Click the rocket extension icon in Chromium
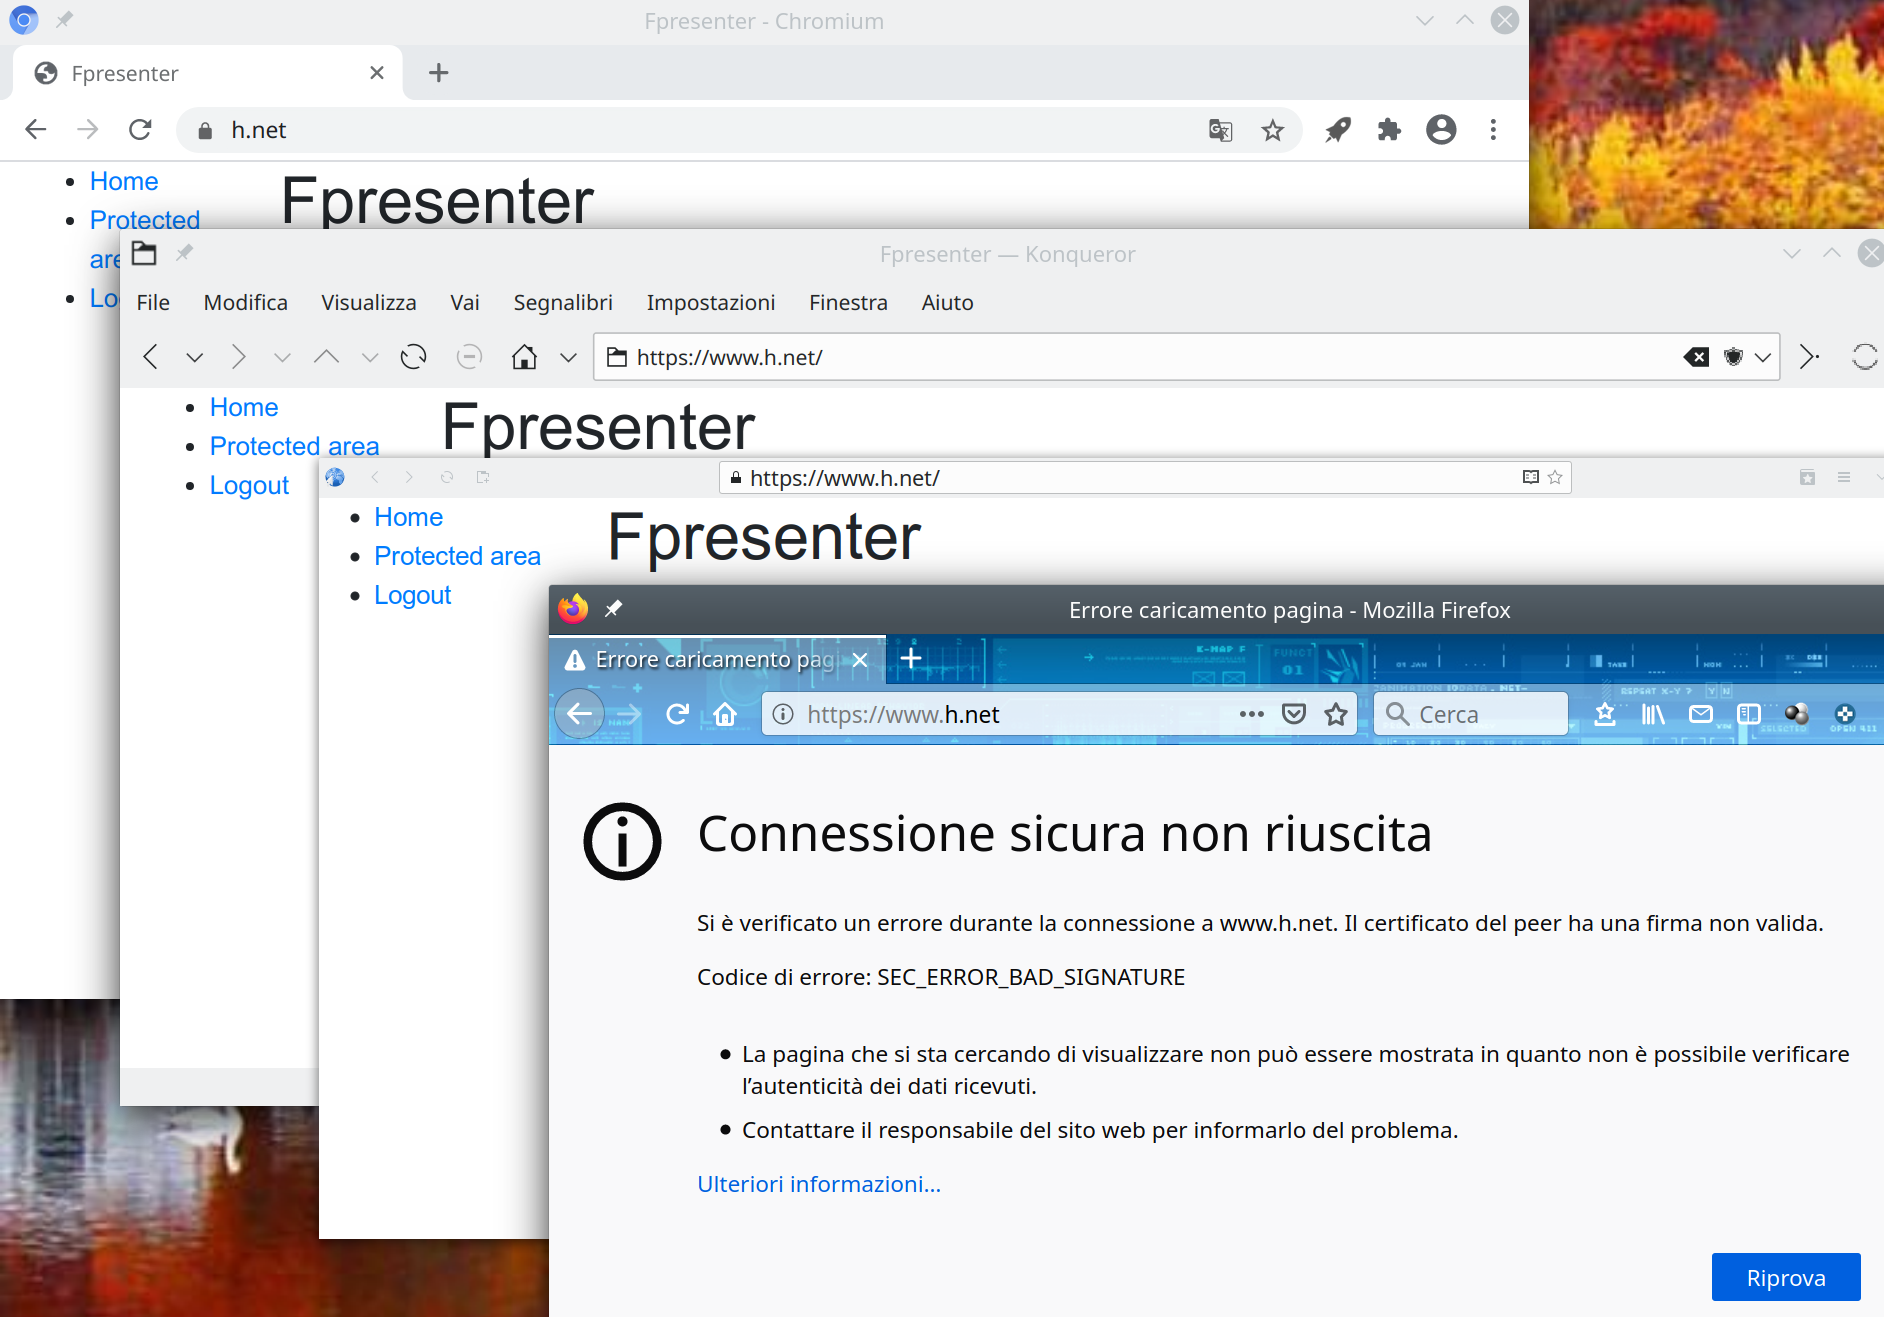Image resolution: width=1884 pixels, height=1317 pixels. (1337, 130)
